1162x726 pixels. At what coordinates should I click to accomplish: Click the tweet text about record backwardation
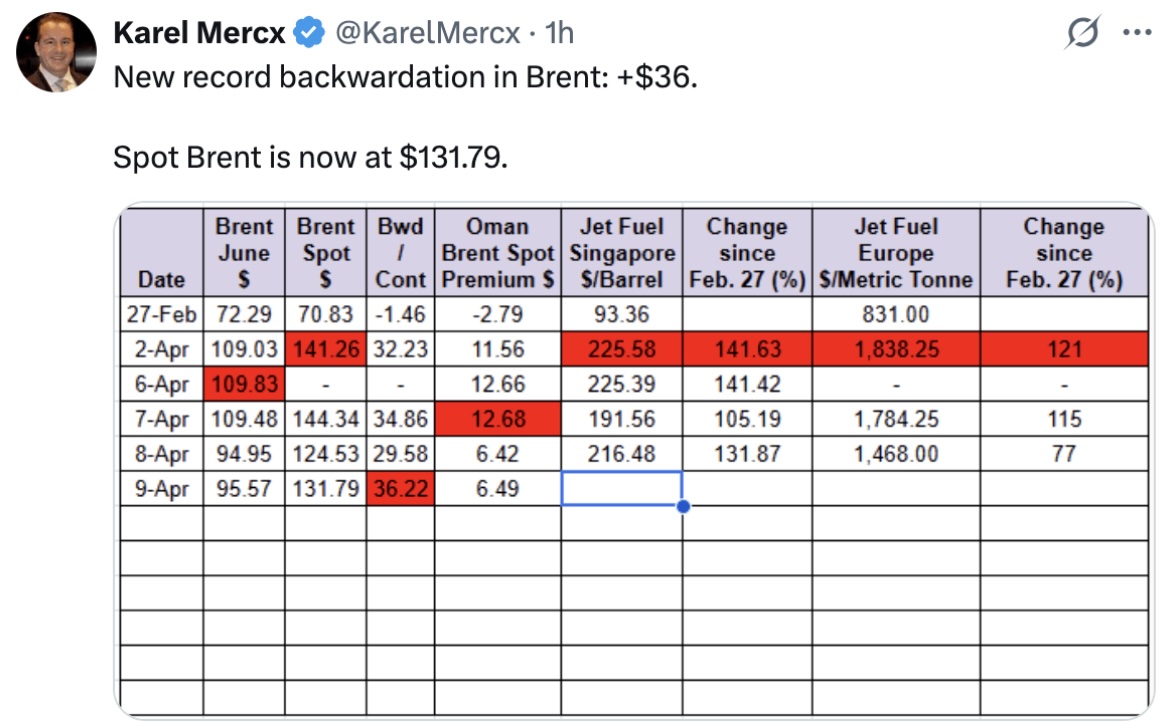coord(404,76)
